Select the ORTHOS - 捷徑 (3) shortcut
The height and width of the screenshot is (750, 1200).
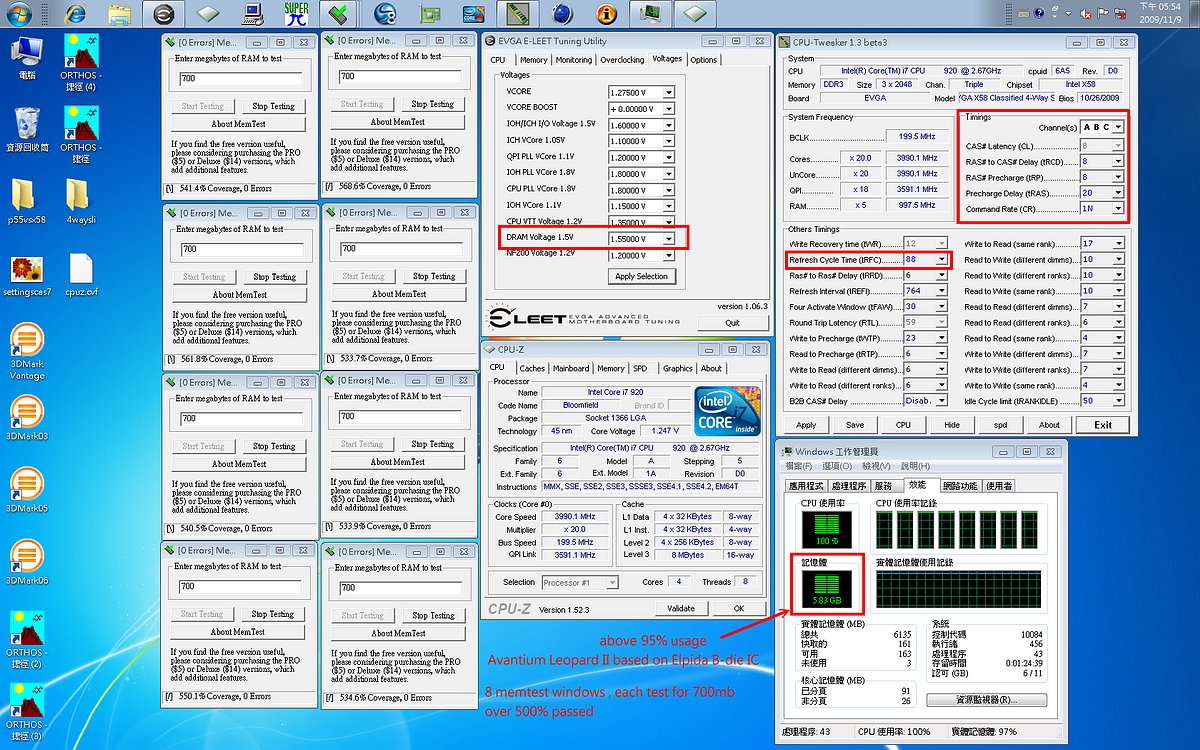point(27,711)
